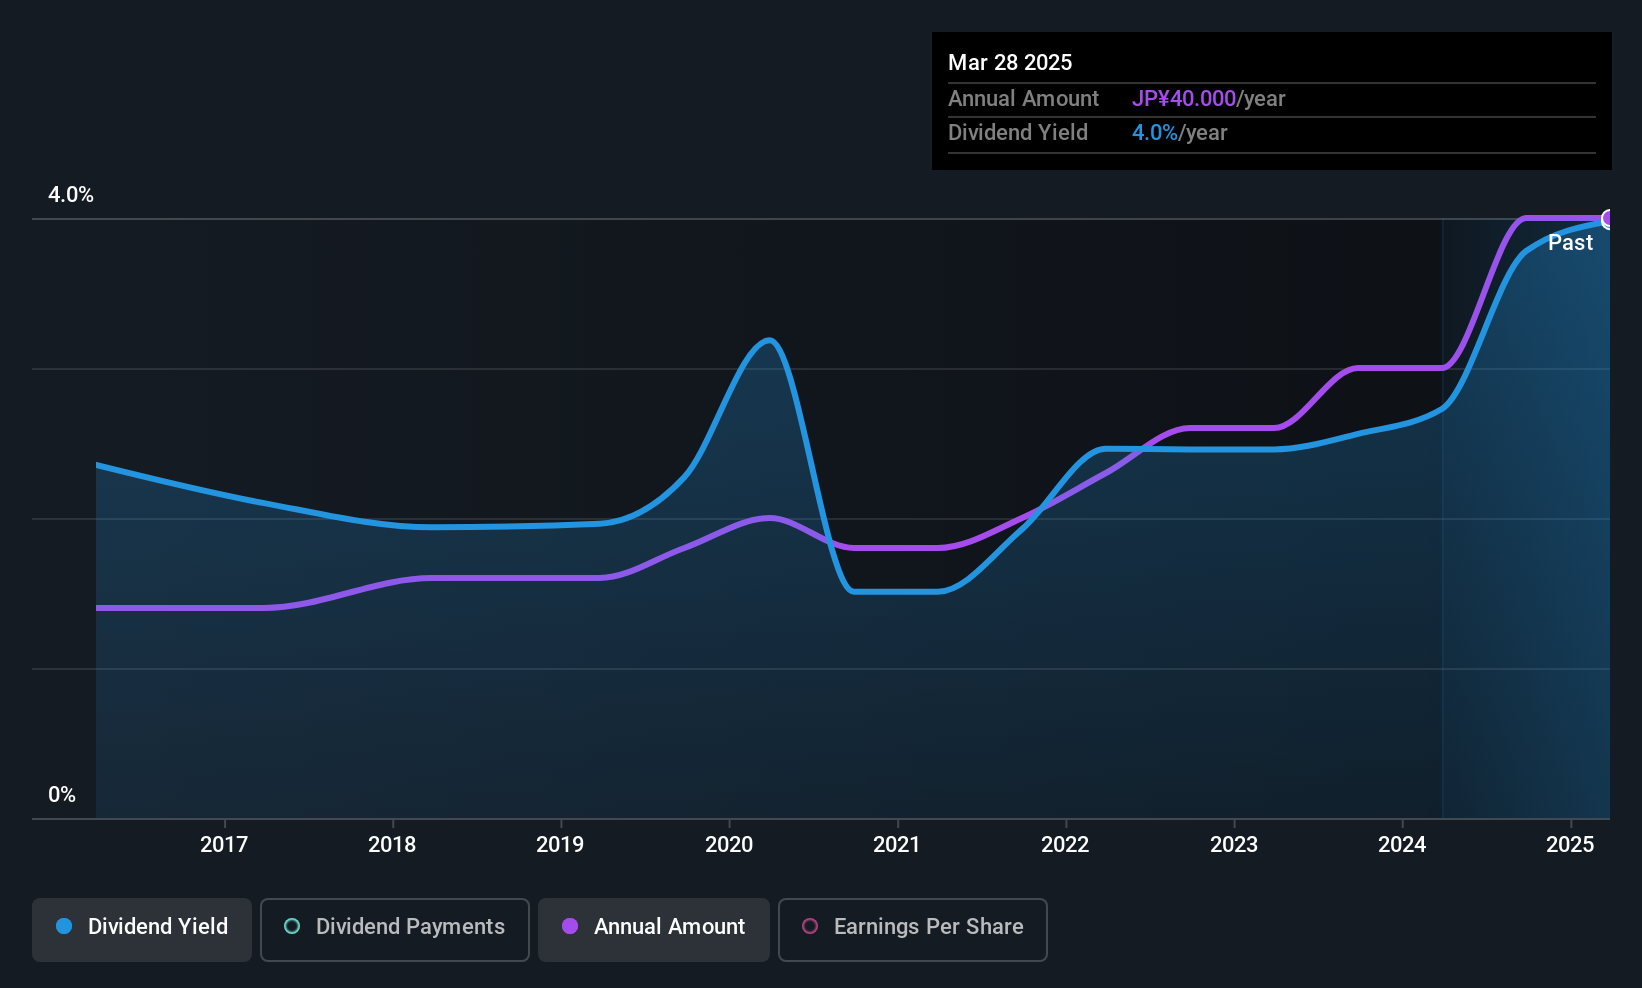Click the purple Annual Amount legend dot
Image resolution: width=1642 pixels, height=988 pixels.
click(570, 927)
